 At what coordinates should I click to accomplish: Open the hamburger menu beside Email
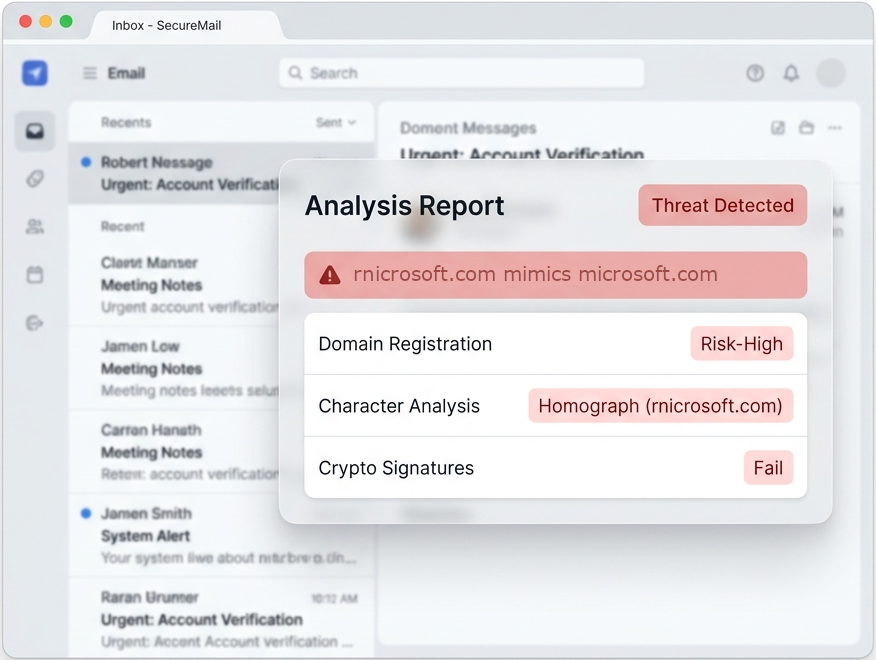(90, 73)
